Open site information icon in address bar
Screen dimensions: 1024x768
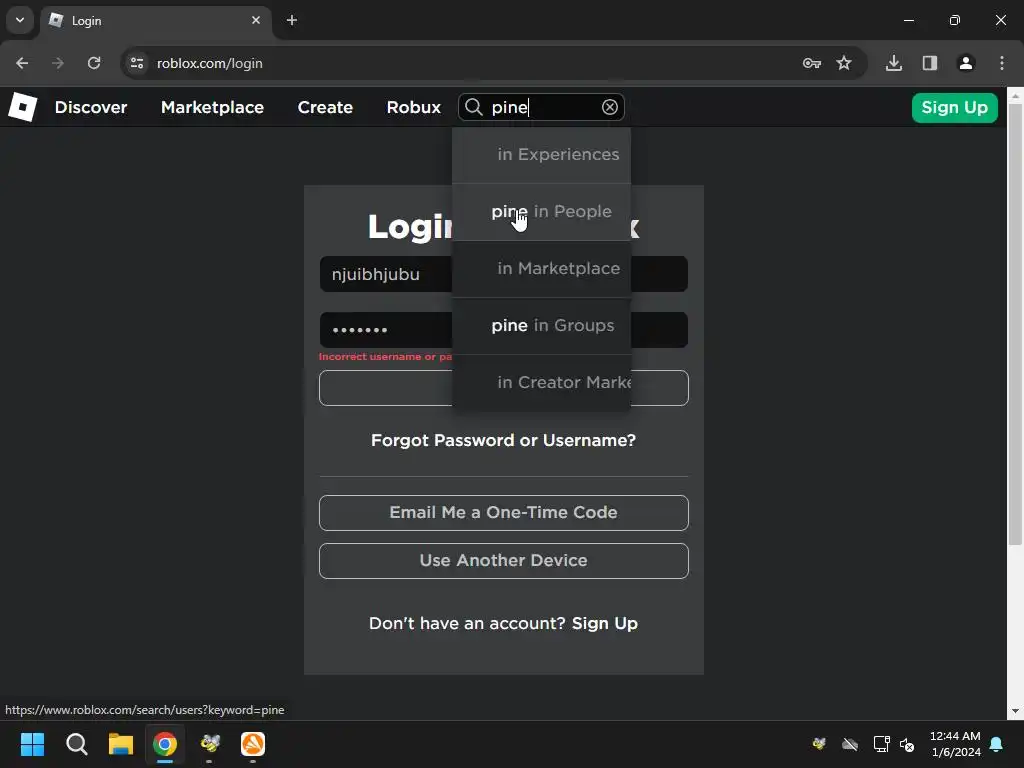[137, 63]
